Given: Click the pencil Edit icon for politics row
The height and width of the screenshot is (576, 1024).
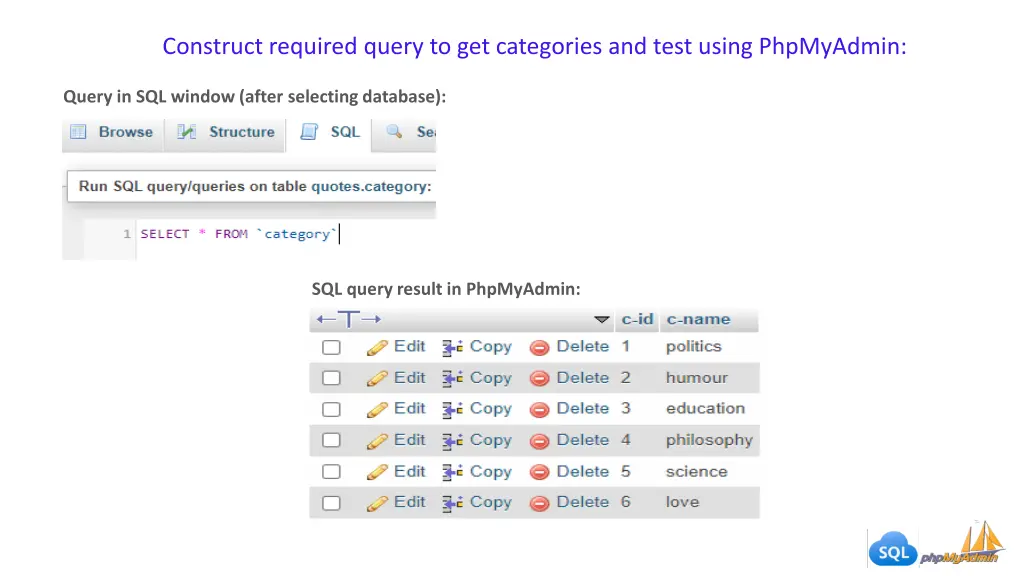Looking at the screenshot, I should [x=377, y=348].
